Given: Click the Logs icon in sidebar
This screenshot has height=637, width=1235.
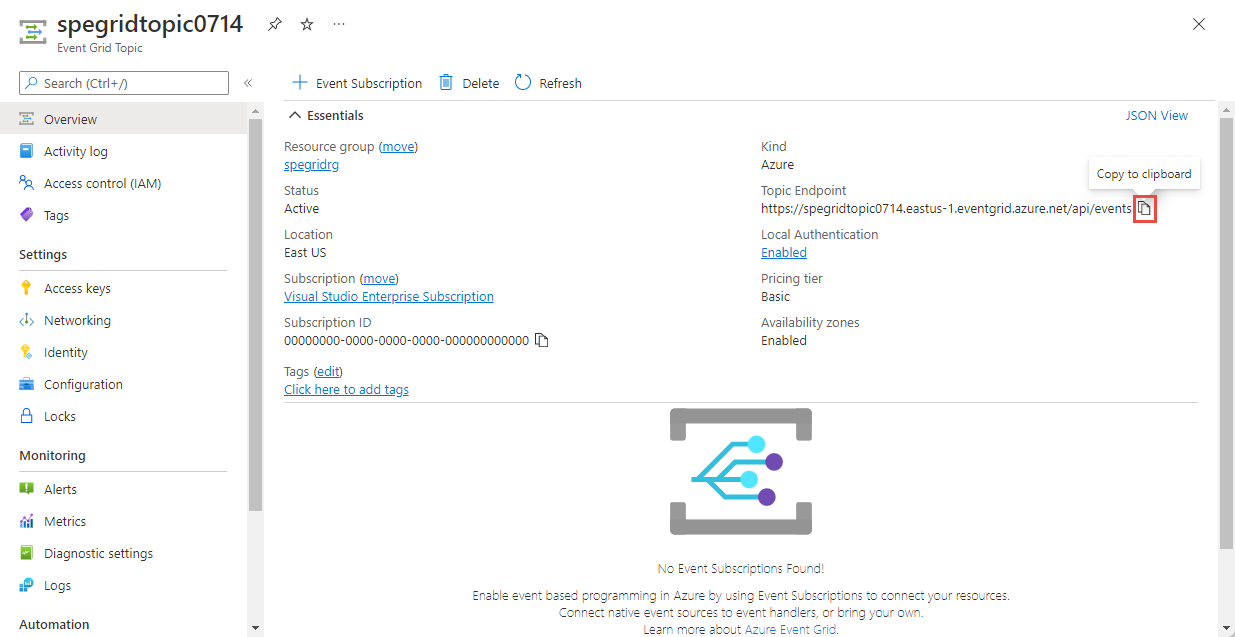Looking at the screenshot, I should click(27, 585).
